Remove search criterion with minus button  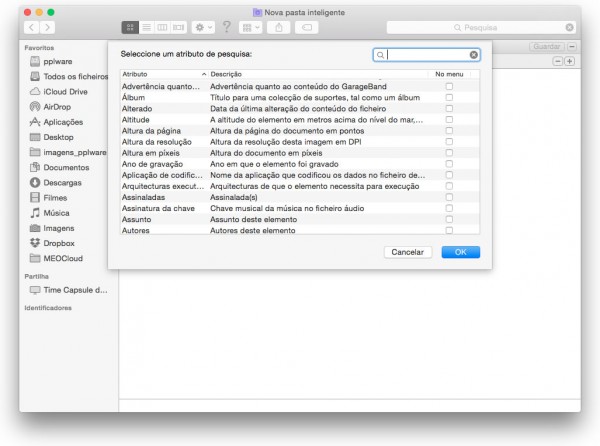pos(558,61)
